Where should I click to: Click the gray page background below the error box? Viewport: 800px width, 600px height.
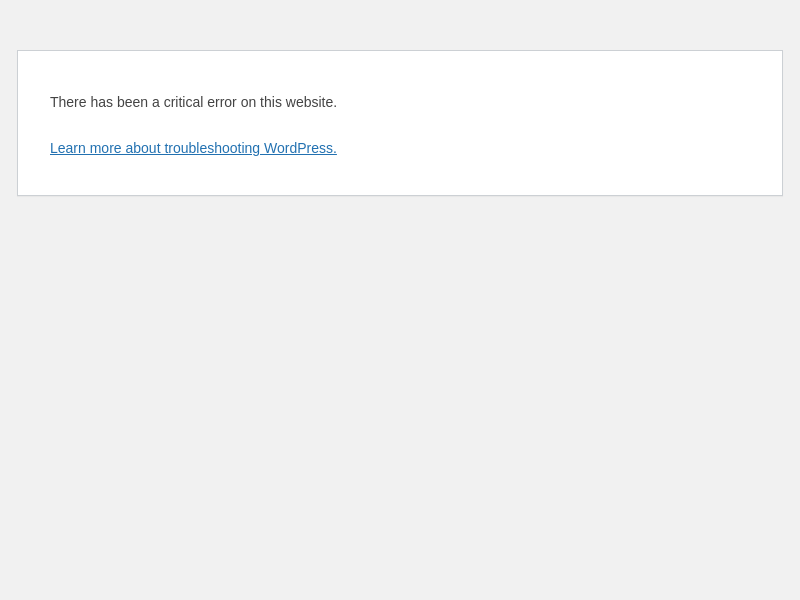pos(400,400)
